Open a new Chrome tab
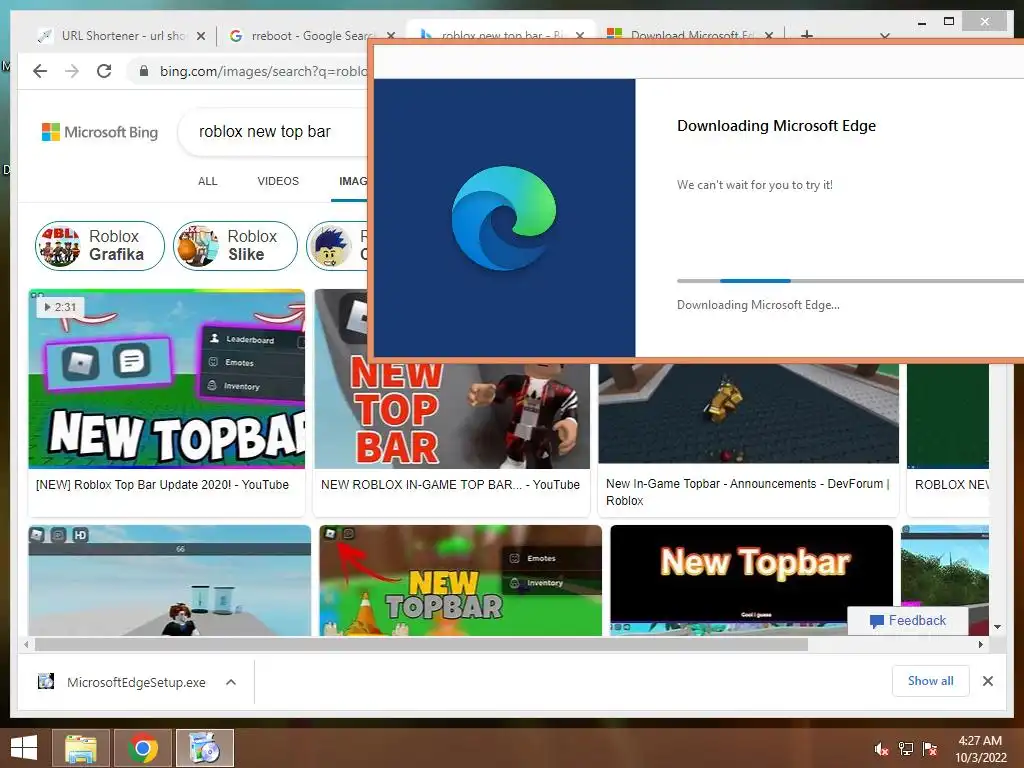The width and height of the screenshot is (1024, 768). (x=807, y=35)
